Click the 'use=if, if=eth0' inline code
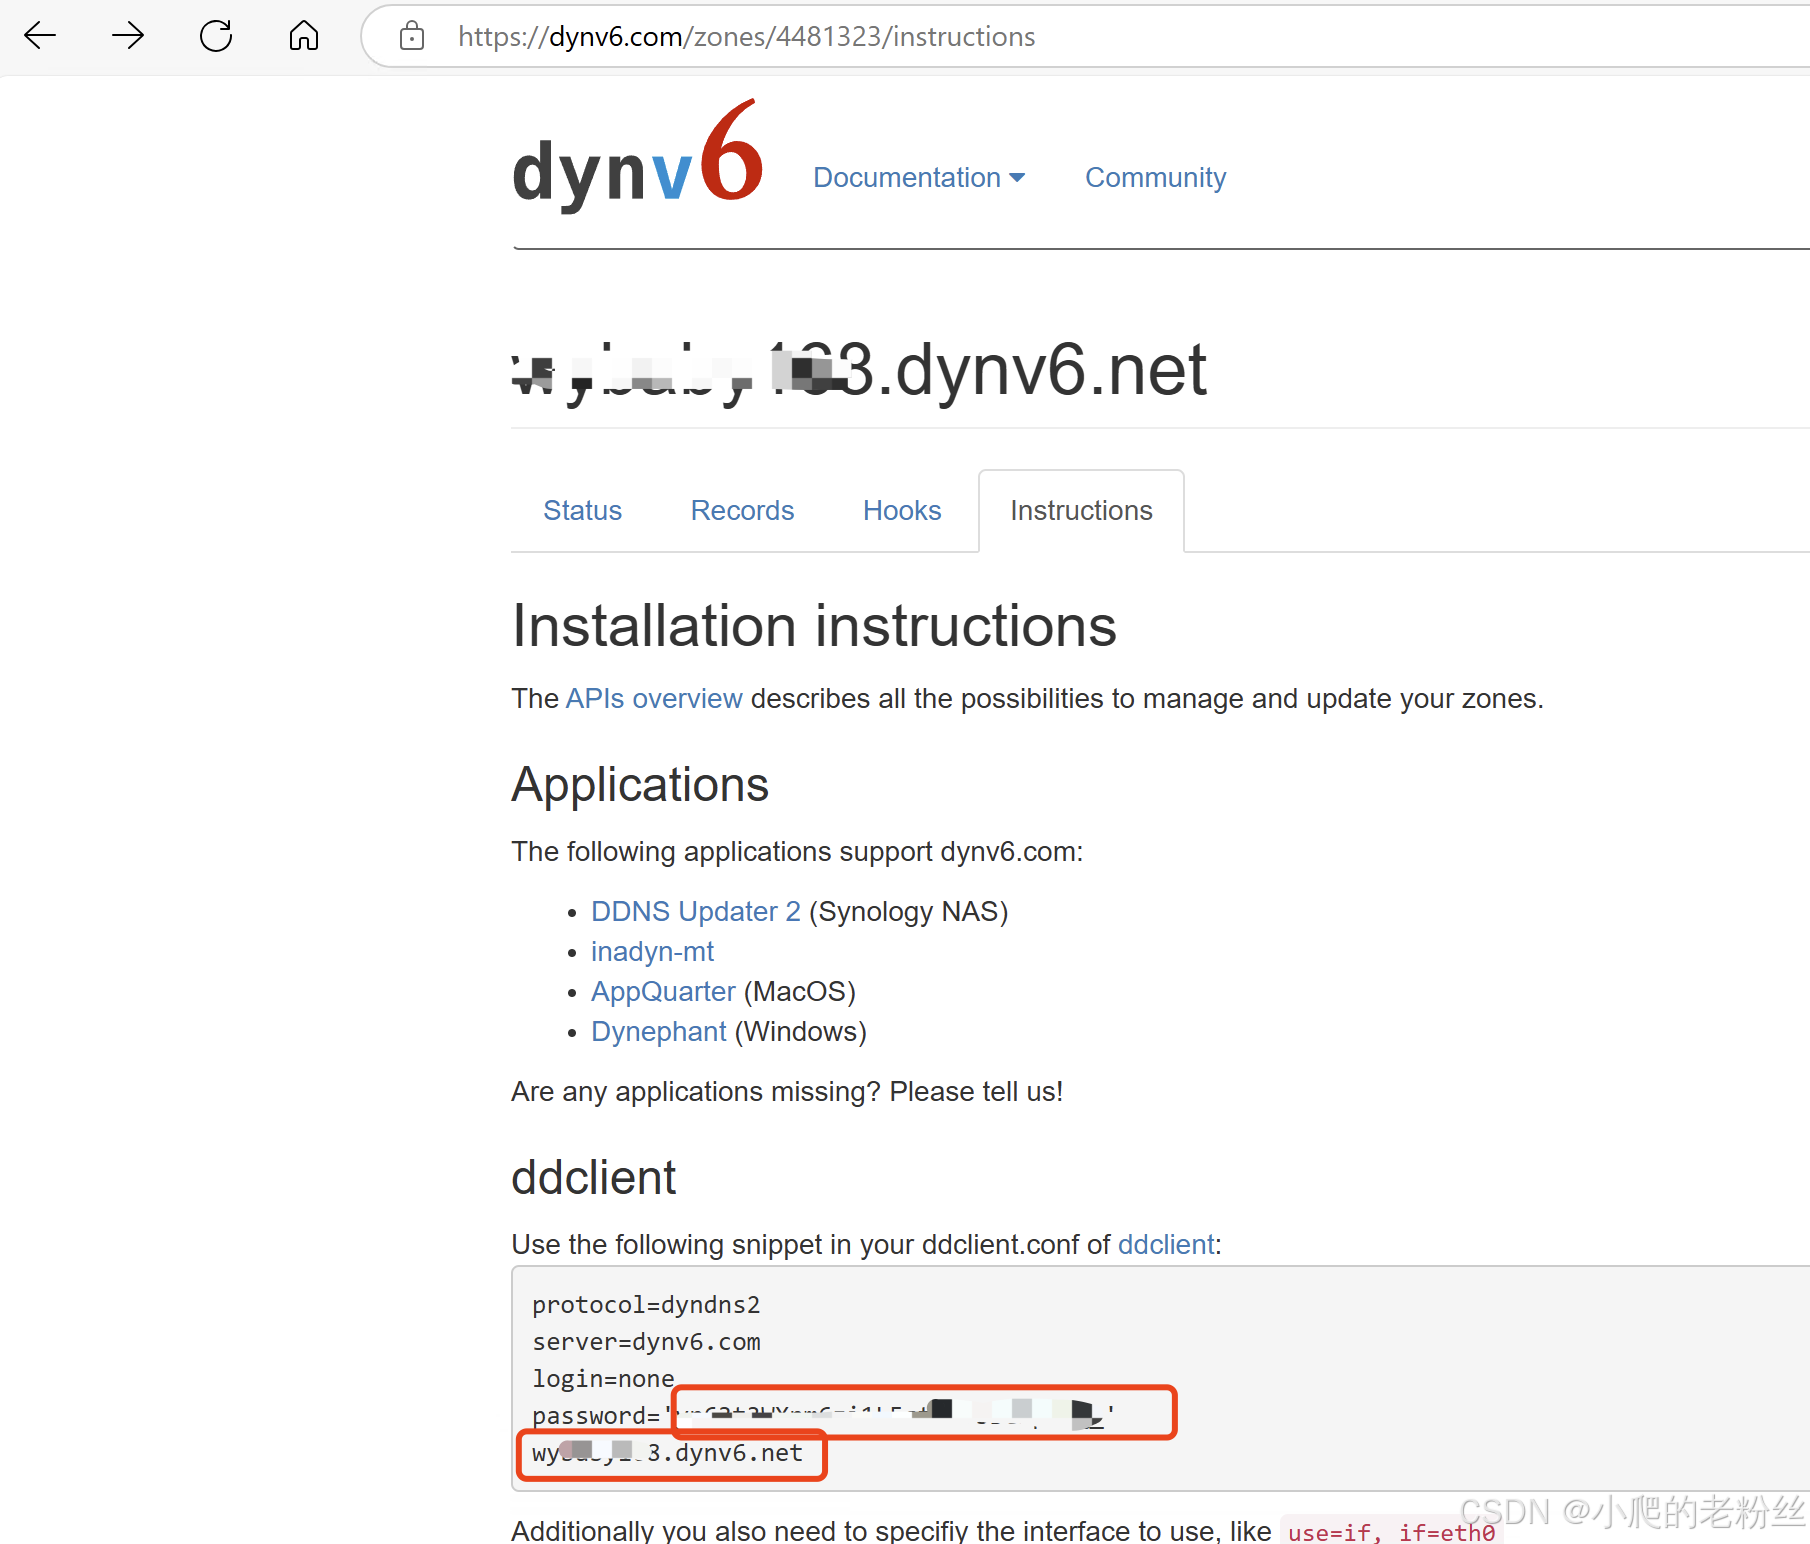Viewport: 1810px width, 1544px height. coord(1391,1532)
